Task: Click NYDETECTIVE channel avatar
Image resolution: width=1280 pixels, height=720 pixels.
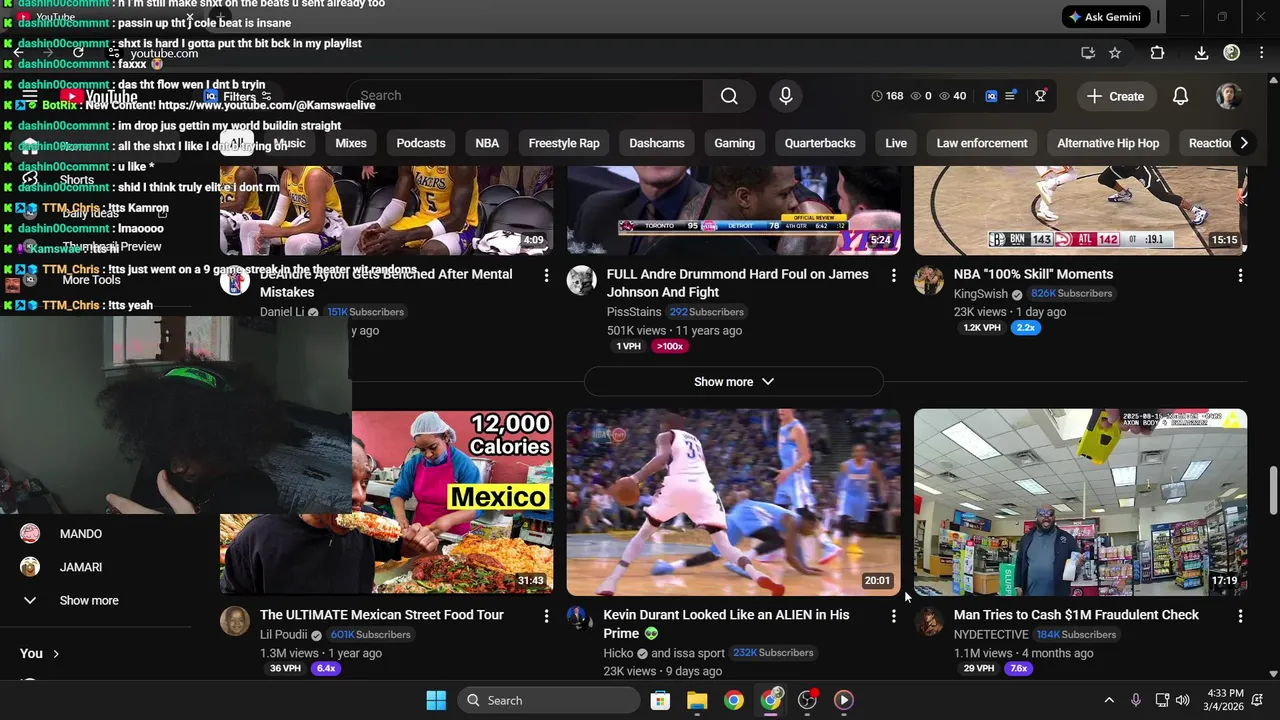Action: tap(928, 621)
